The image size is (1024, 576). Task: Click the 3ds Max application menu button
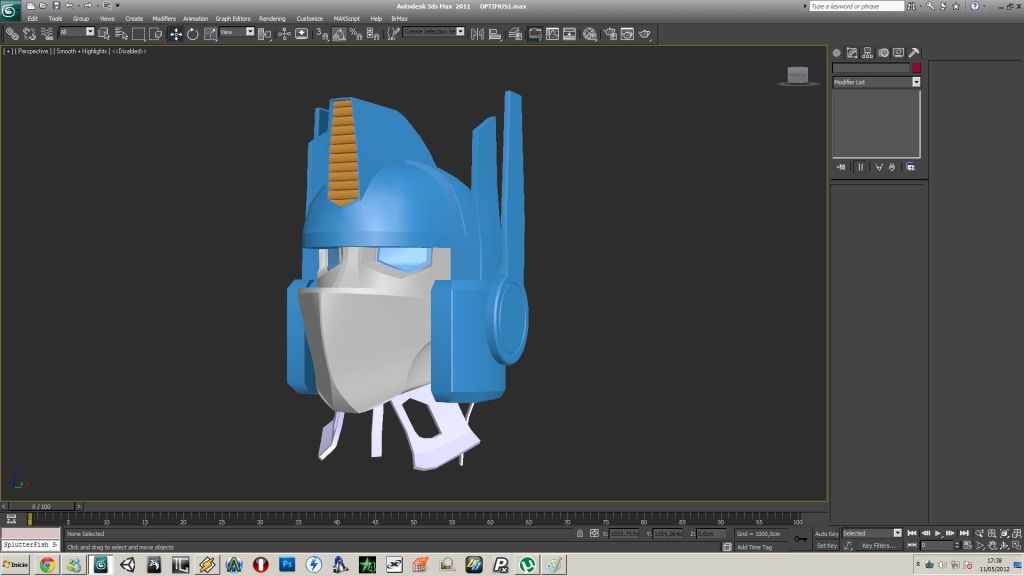click(10, 9)
